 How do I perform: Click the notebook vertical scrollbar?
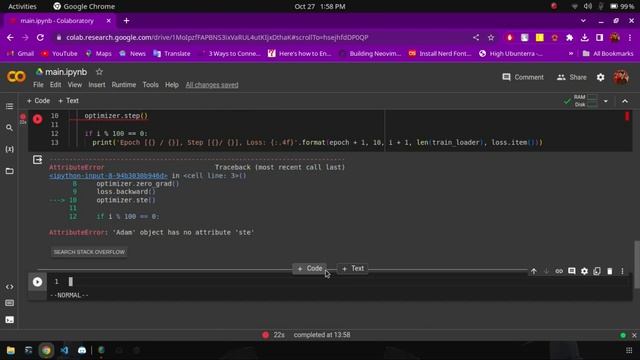(636, 264)
